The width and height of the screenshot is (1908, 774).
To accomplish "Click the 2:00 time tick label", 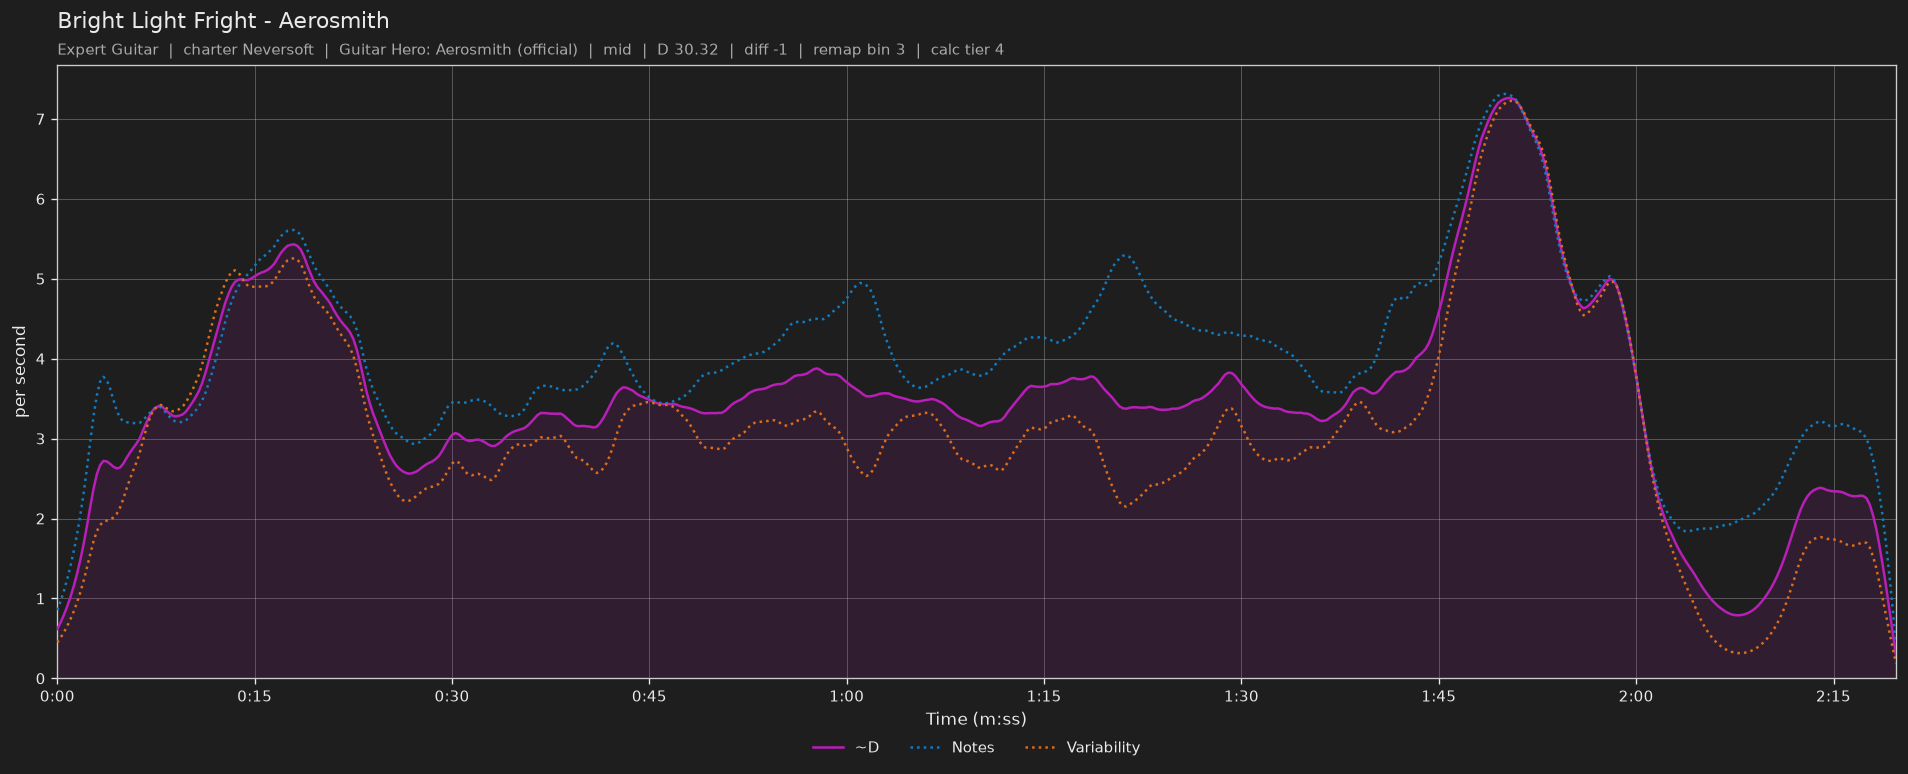I will (1636, 696).
